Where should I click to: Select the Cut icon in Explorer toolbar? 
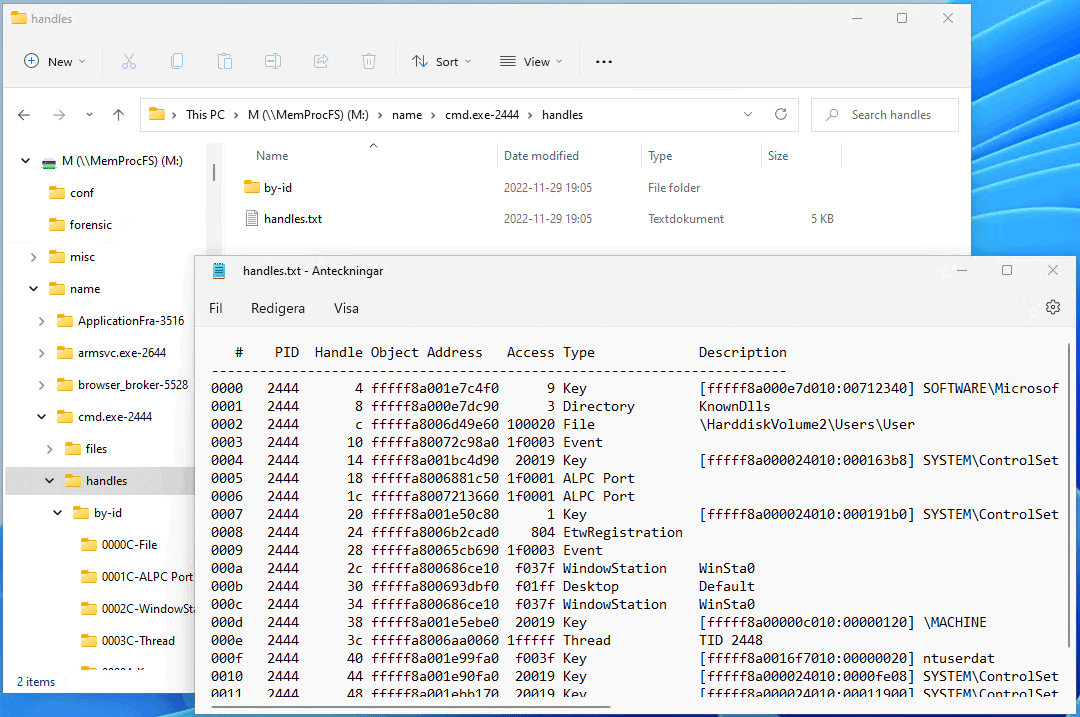(x=128, y=61)
